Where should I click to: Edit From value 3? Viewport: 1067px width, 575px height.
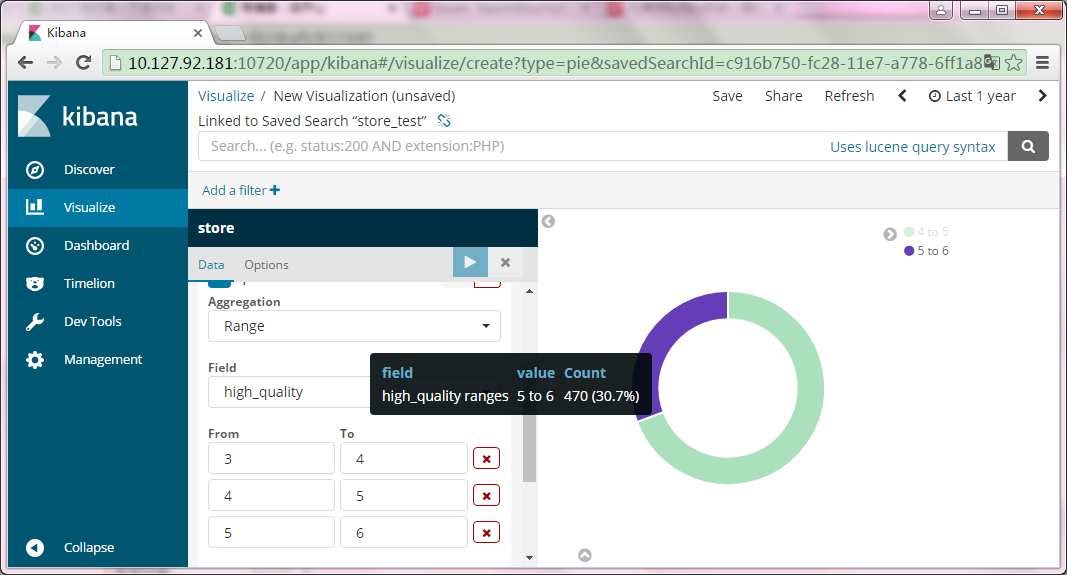(x=271, y=459)
